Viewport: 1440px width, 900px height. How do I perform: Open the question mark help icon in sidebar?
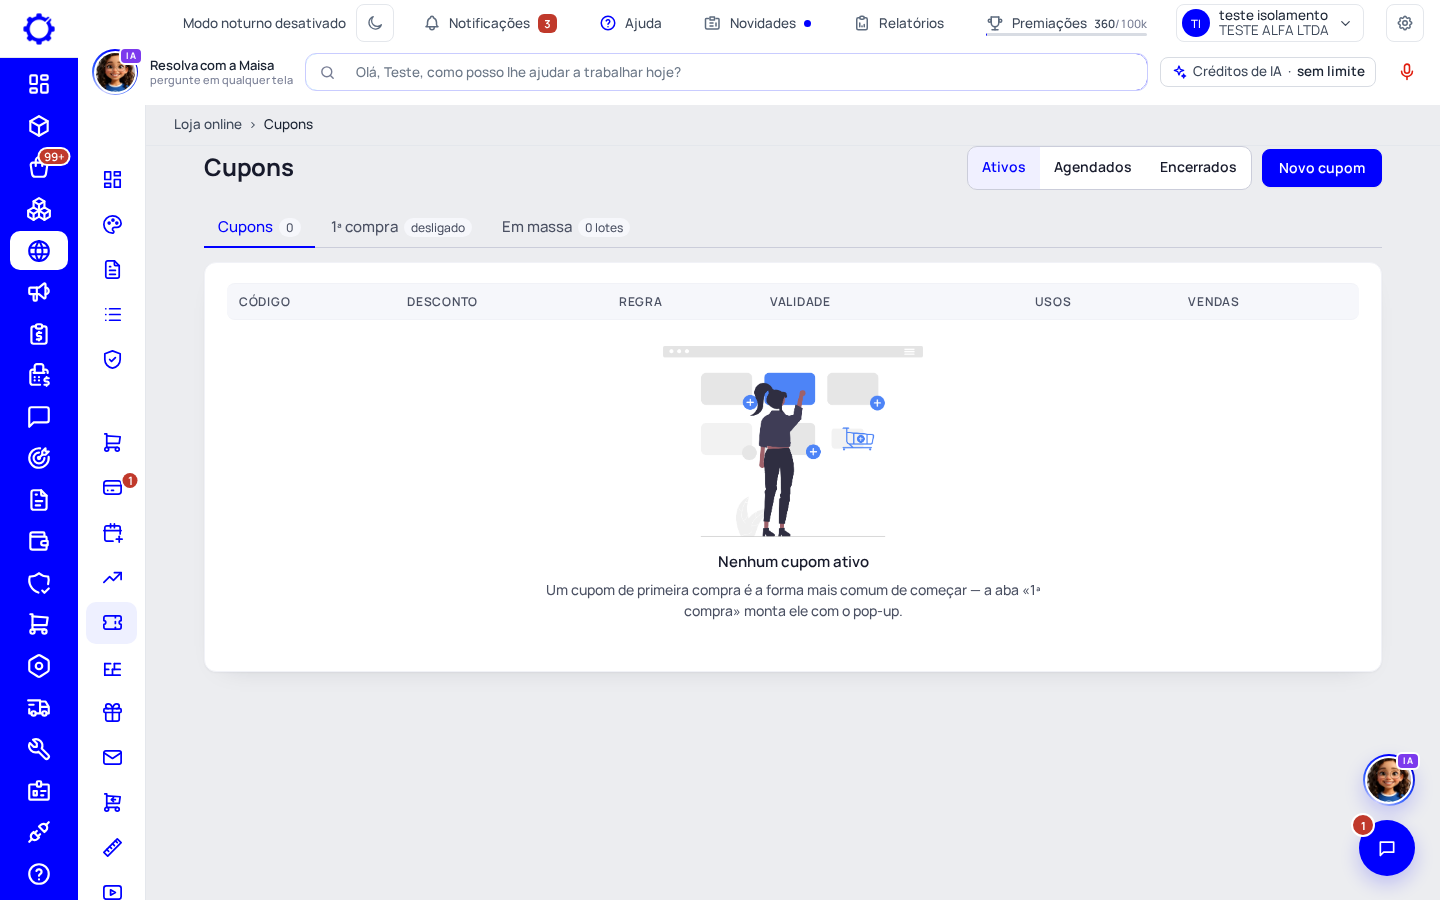39,874
